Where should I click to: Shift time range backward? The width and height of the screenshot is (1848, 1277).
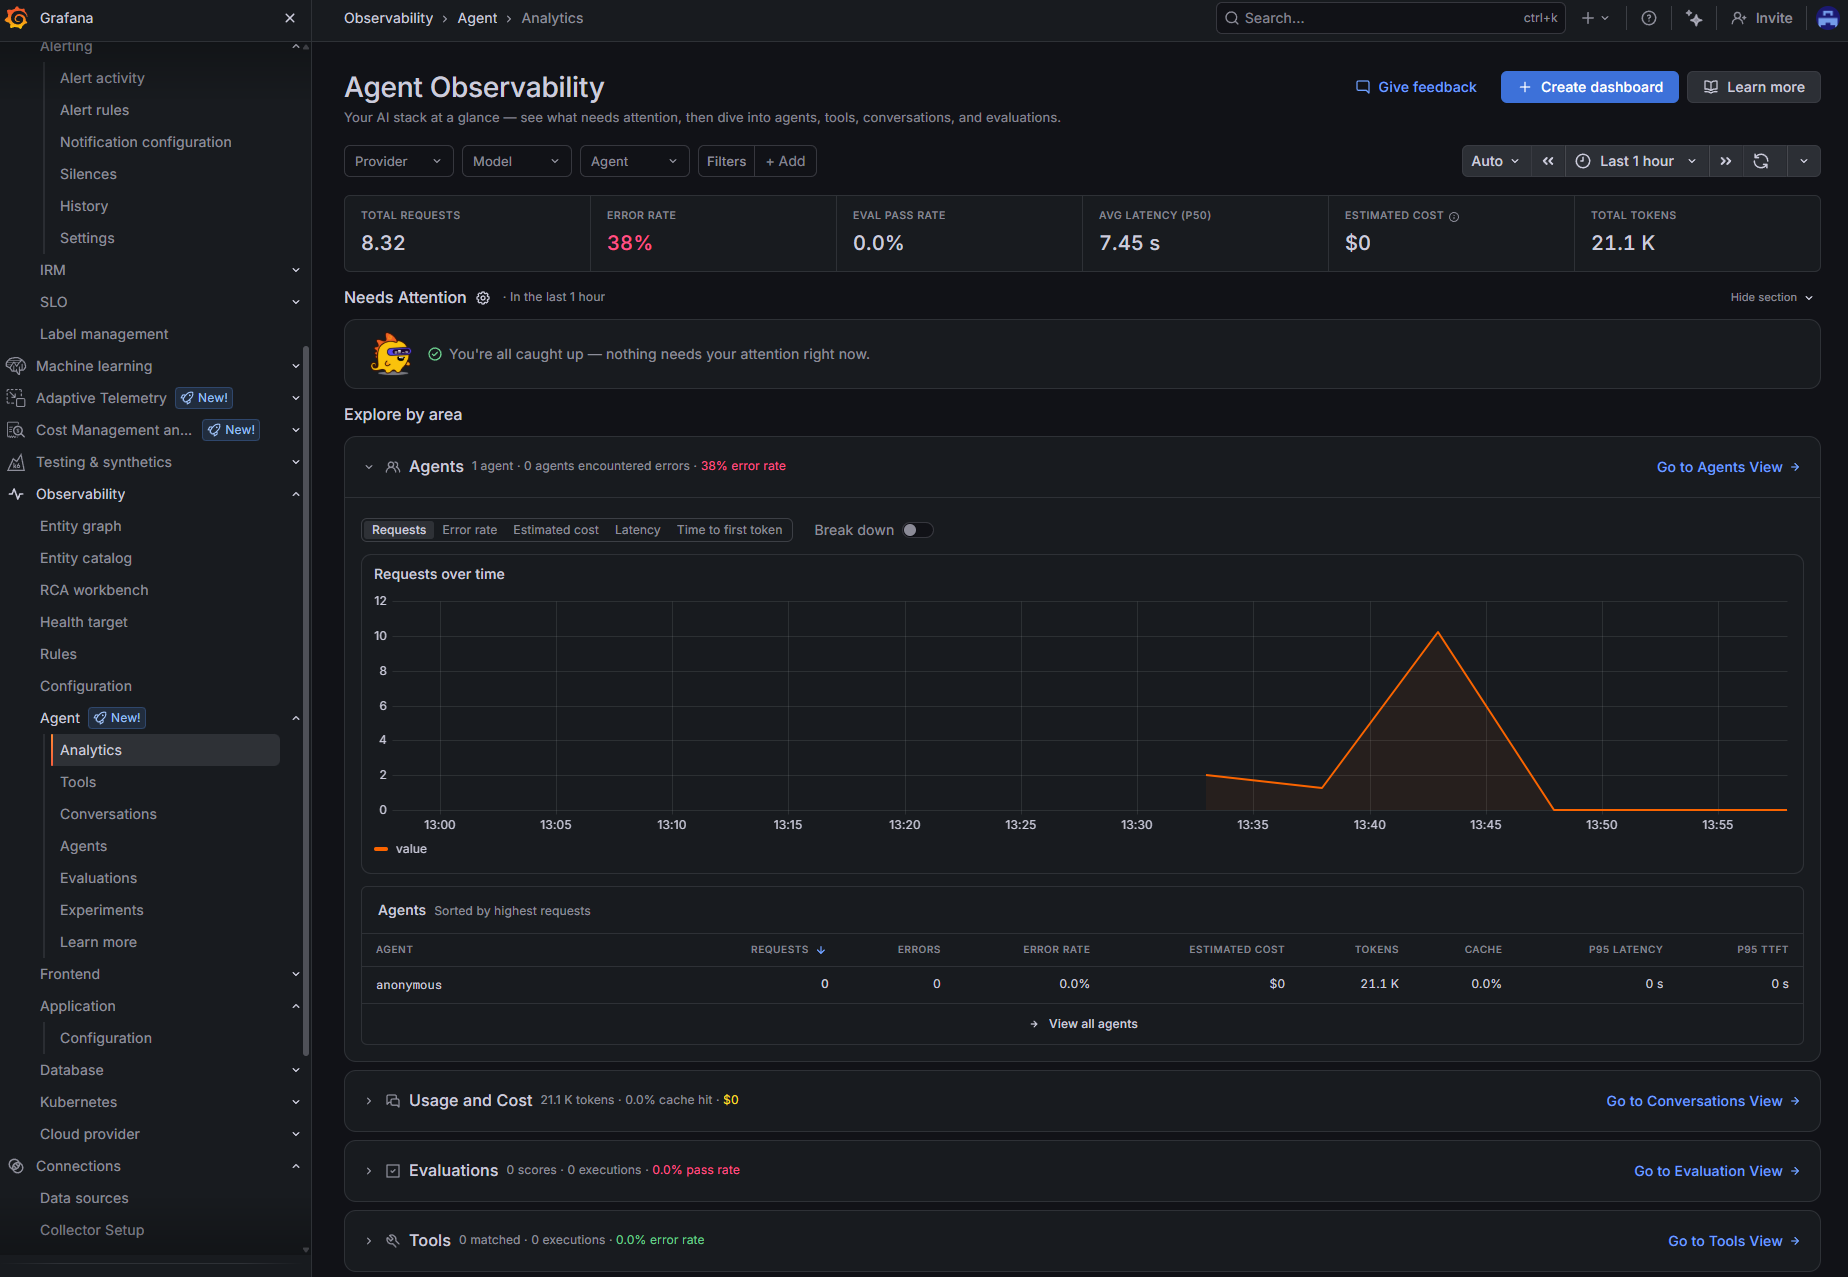click(x=1548, y=161)
